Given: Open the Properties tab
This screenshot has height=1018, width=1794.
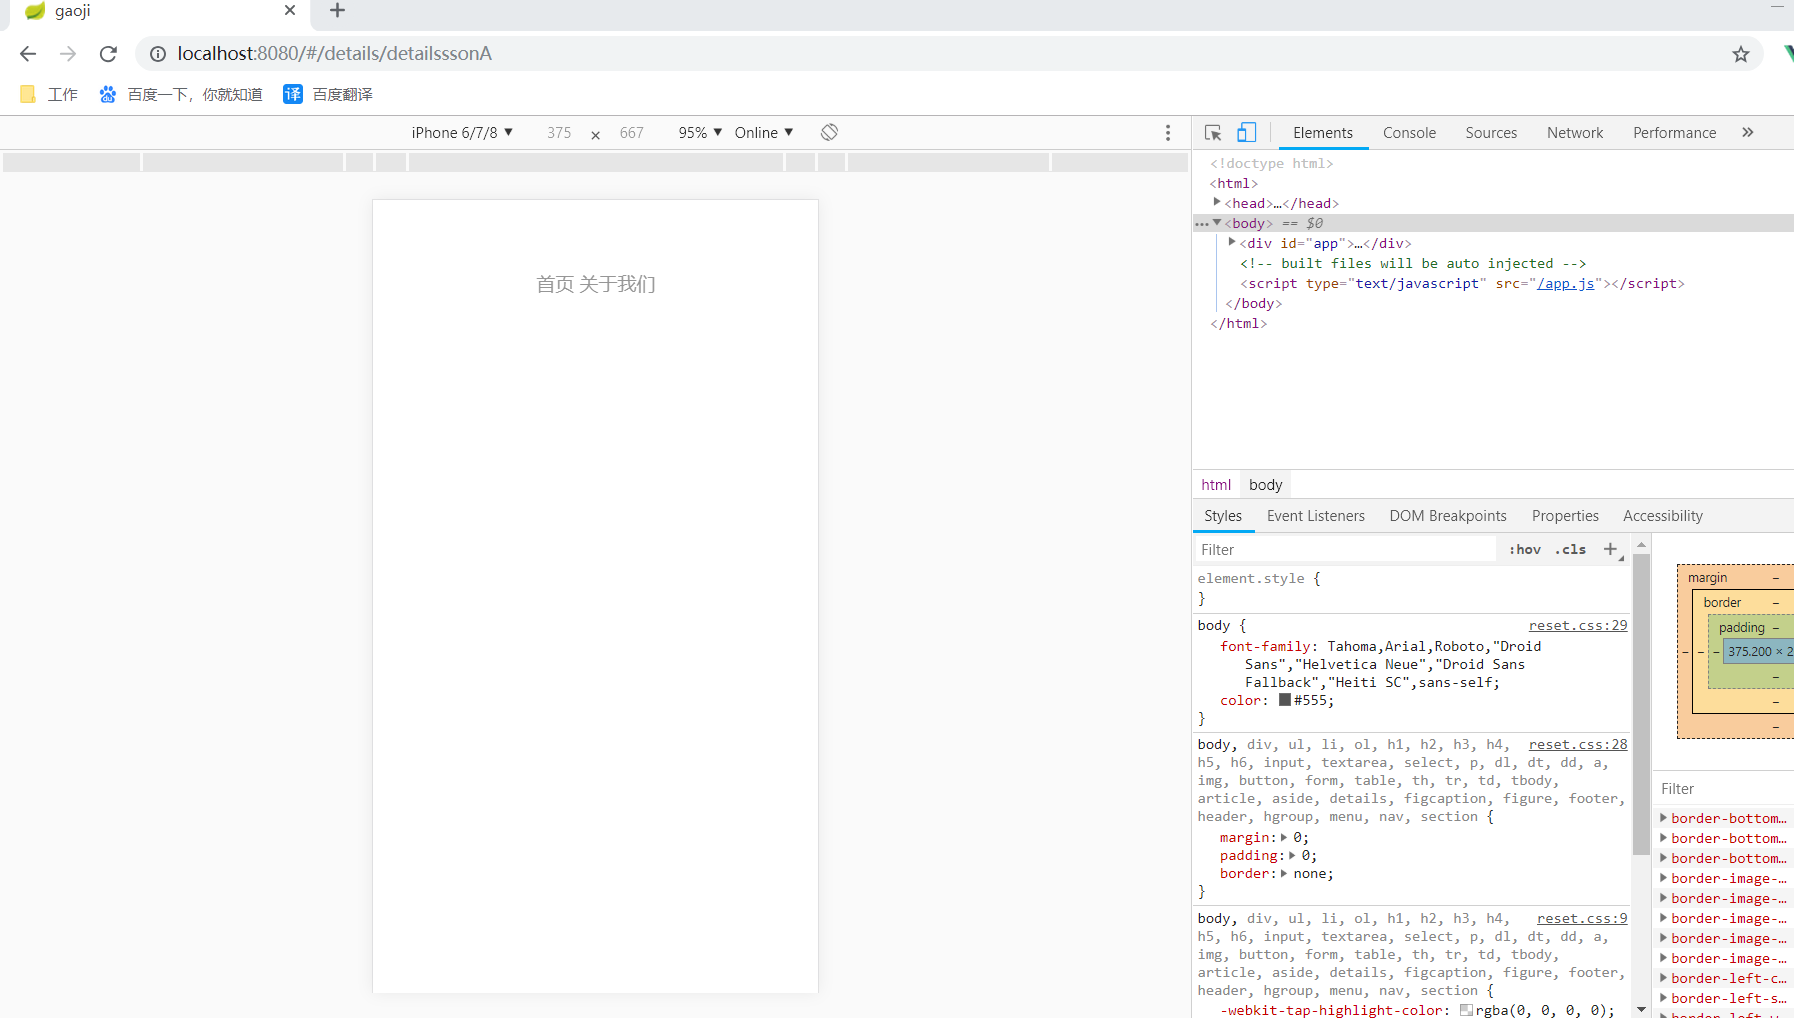Looking at the screenshot, I should point(1565,516).
